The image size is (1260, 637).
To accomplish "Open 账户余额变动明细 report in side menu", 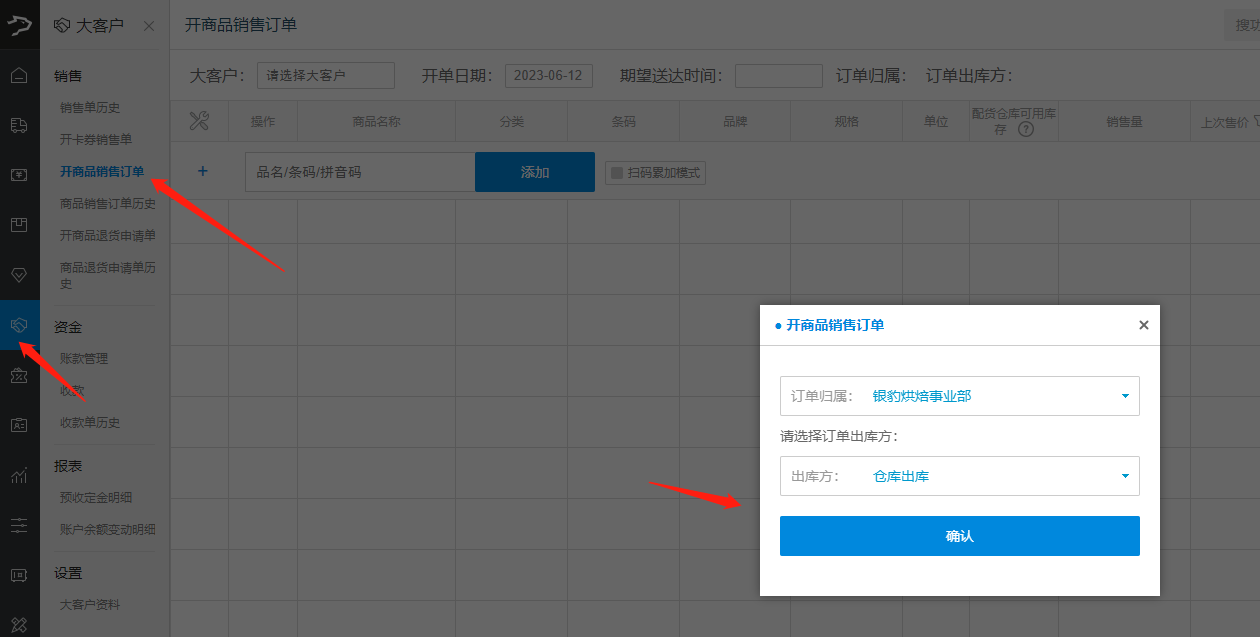I will (x=108, y=530).
